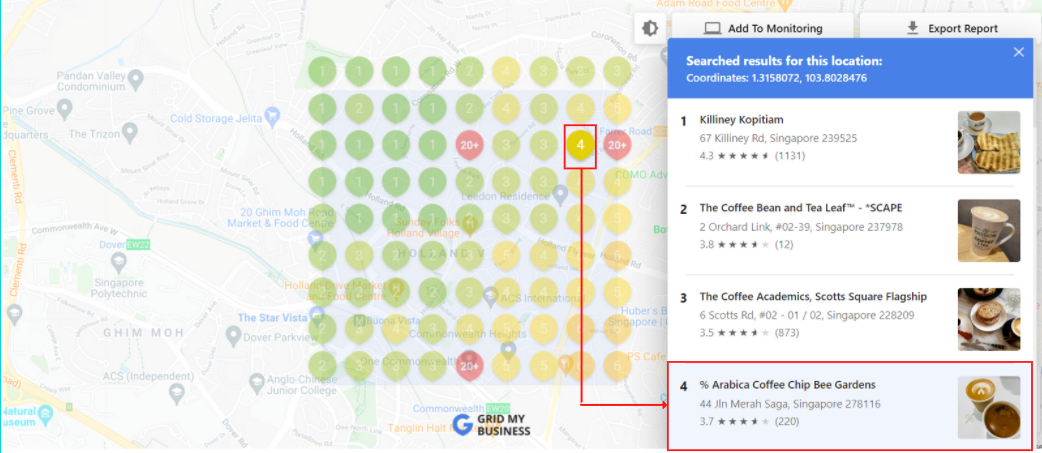This screenshot has height=453, width=1042.
Task: Click the address 67 Killiney Rd, Singapore 239525
Action: pos(778,138)
